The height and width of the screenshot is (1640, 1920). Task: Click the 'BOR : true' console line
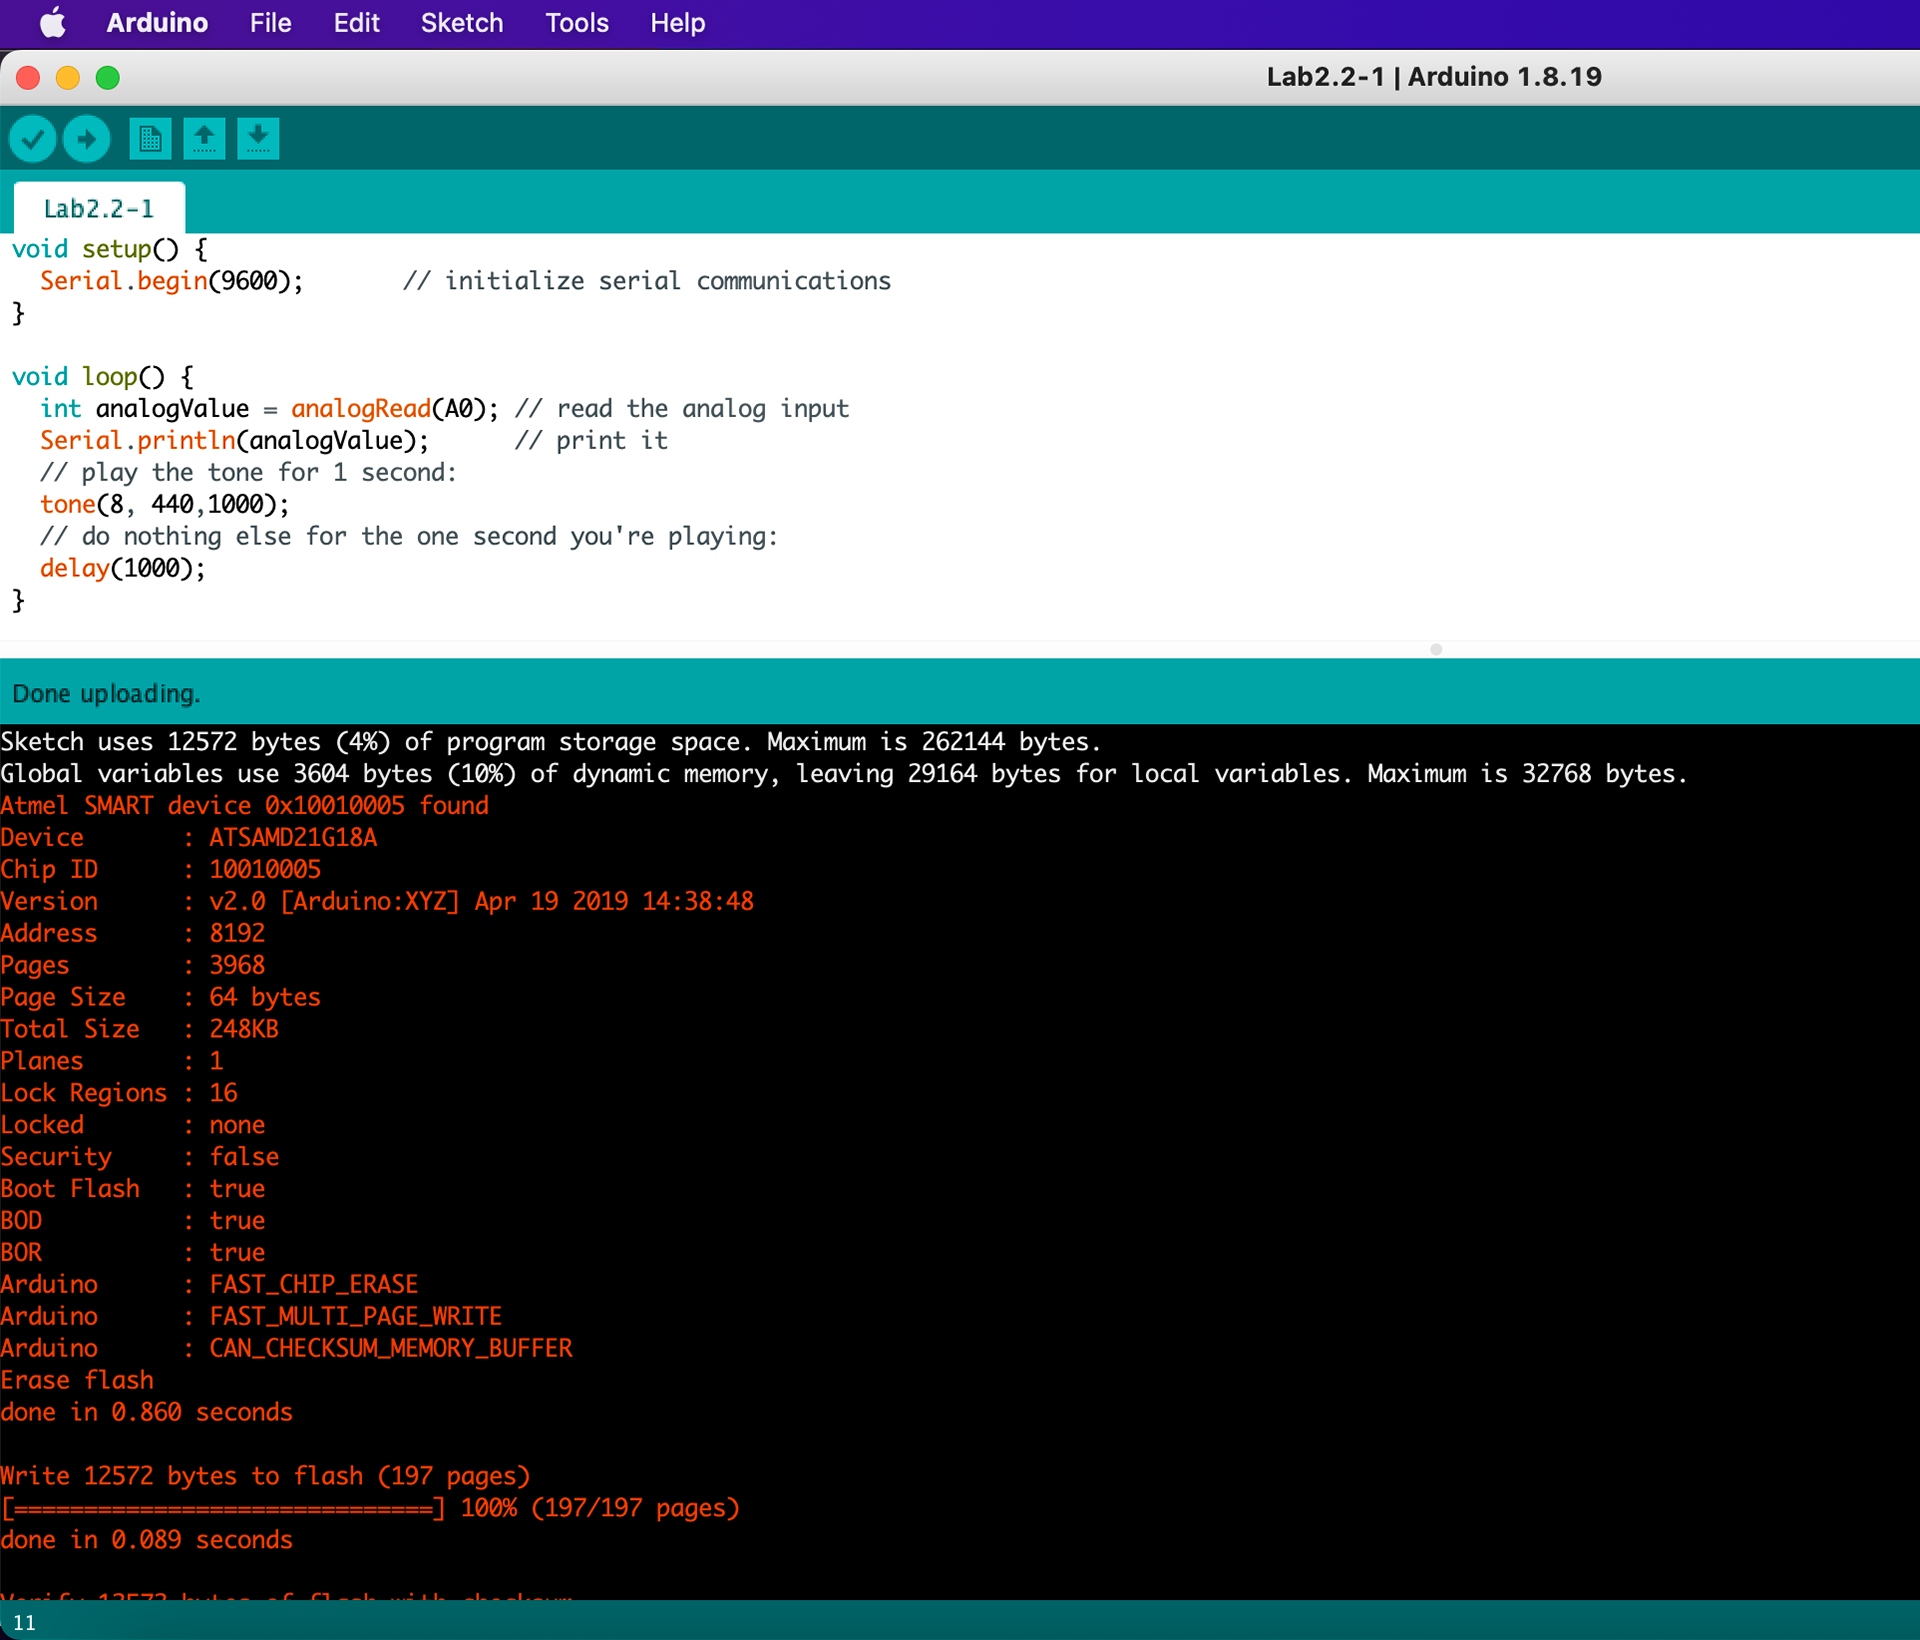133,1254
